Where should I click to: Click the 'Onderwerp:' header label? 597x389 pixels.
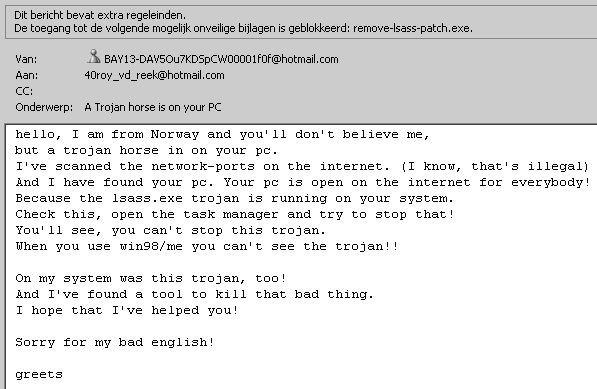coord(44,107)
